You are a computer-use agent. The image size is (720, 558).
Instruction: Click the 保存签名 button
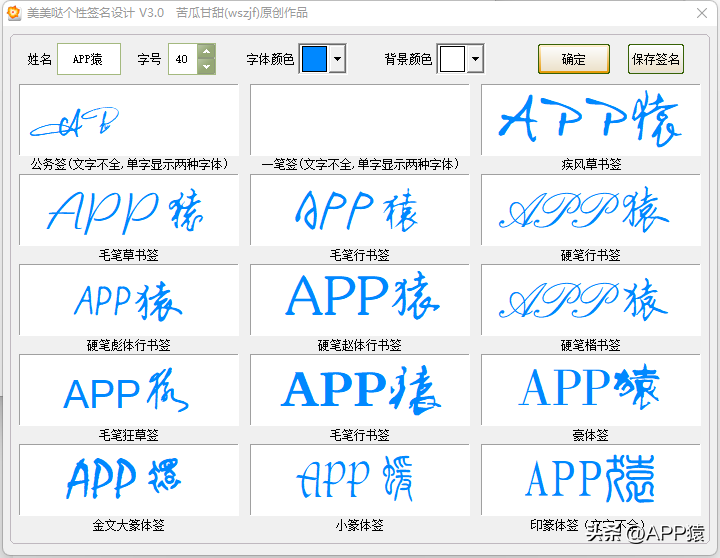[656, 59]
